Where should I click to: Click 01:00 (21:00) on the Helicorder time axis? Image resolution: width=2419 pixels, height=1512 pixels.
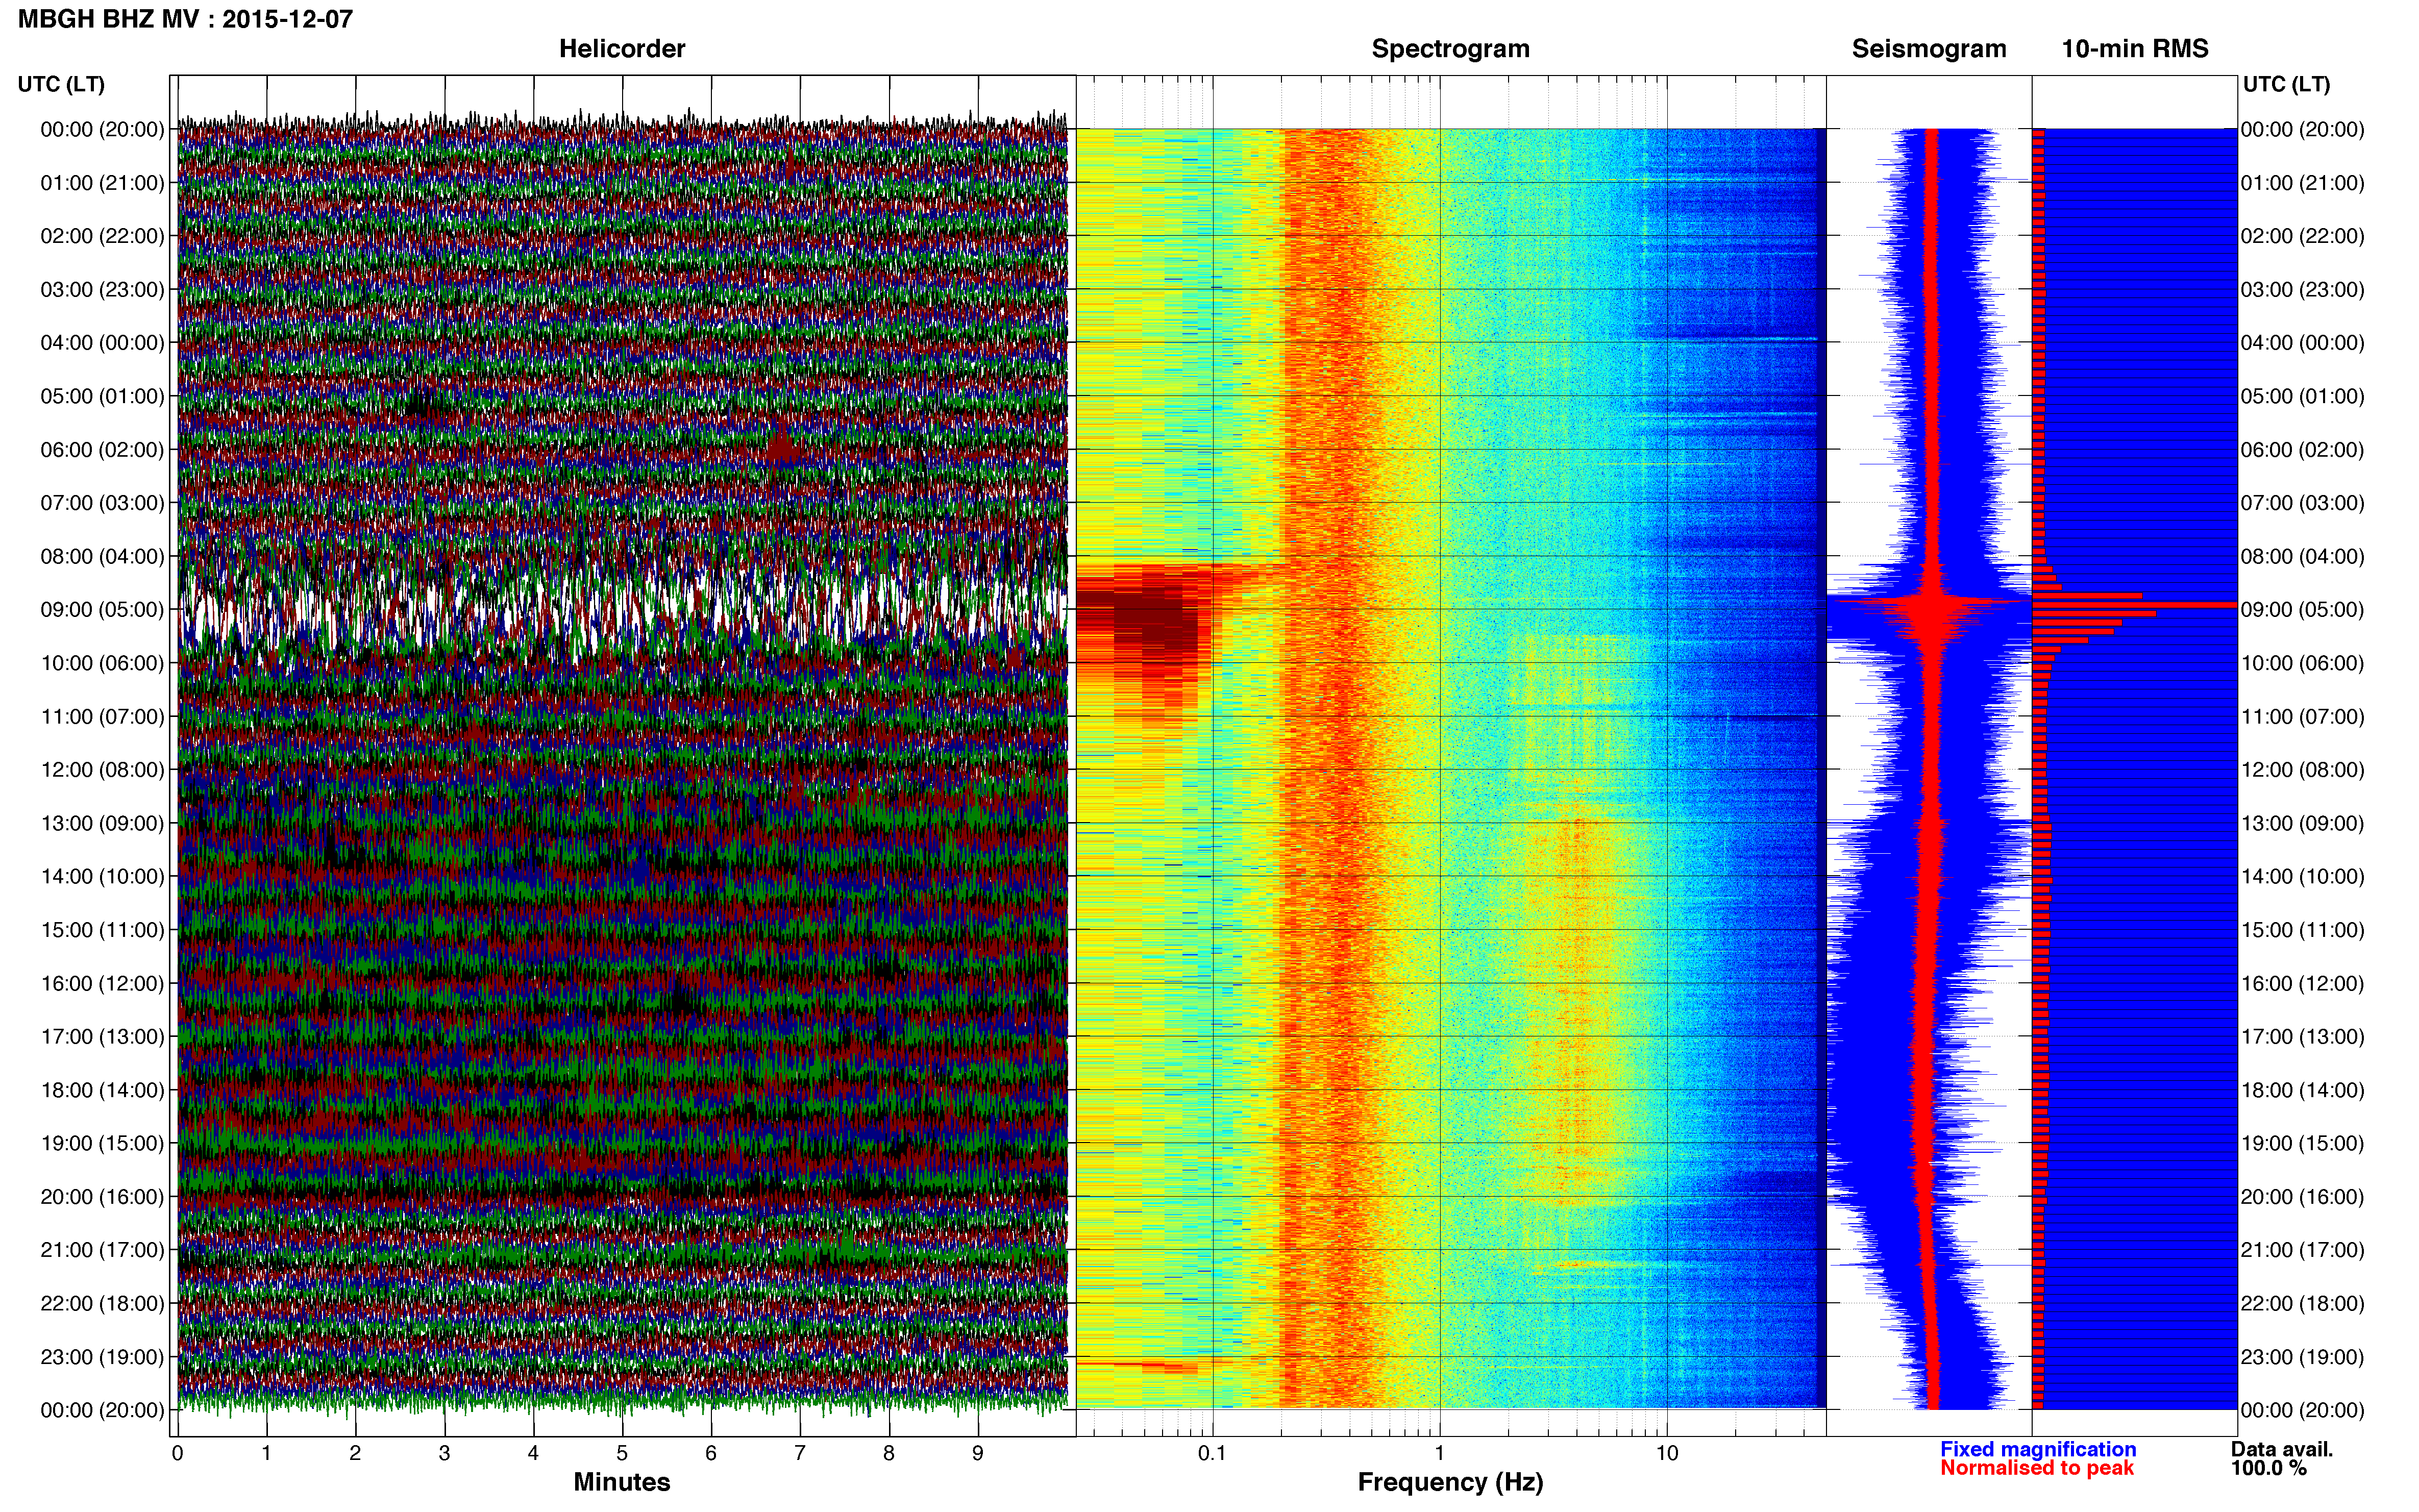[102, 183]
